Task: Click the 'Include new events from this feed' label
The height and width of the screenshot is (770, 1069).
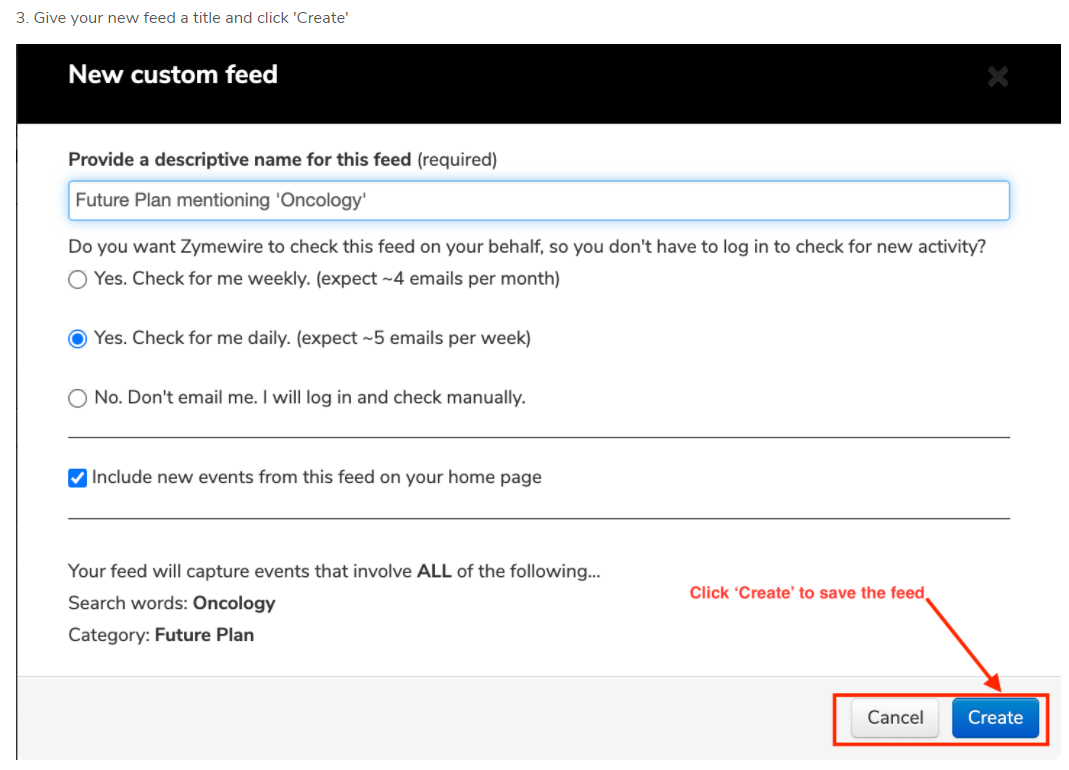Action: pyautogui.click(x=316, y=477)
